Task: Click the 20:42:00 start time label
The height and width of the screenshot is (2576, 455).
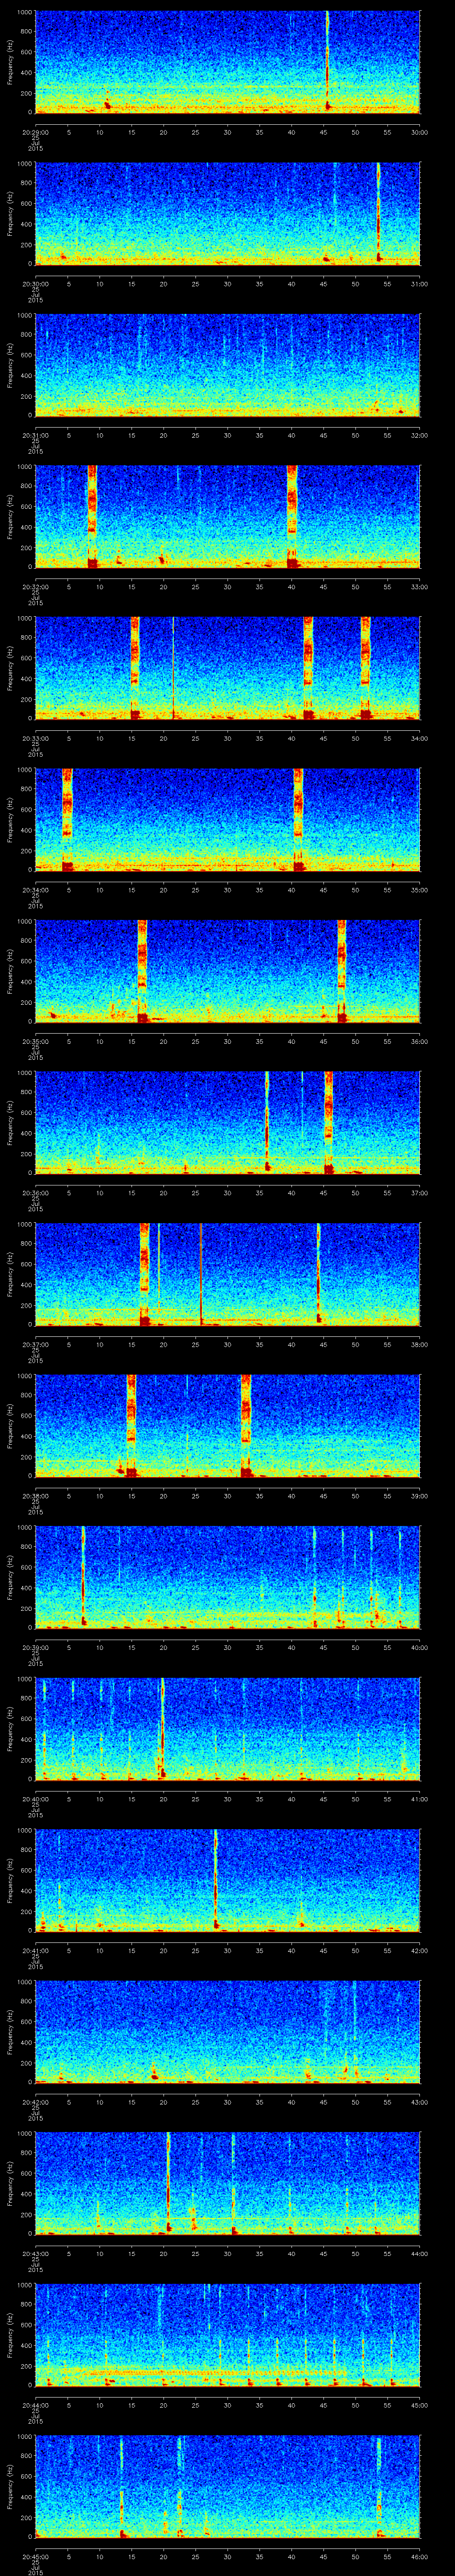Action: tap(35, 2102)
